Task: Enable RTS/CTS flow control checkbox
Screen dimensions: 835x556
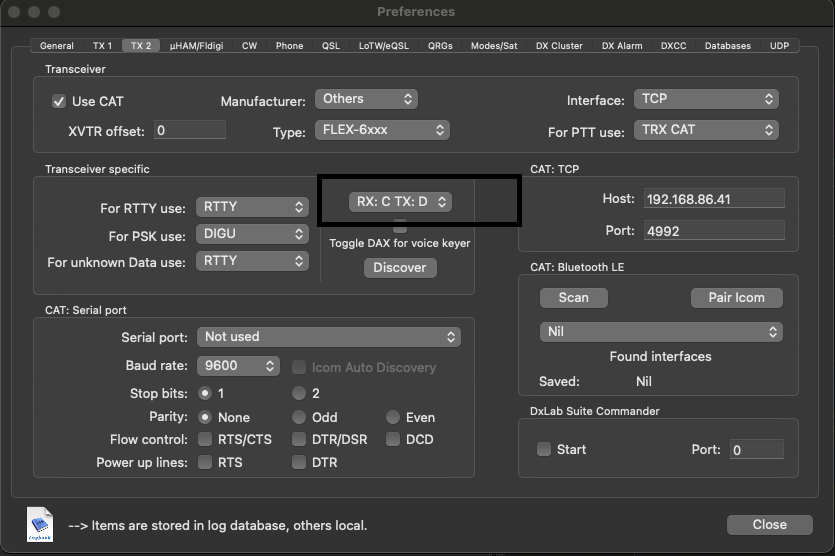Action: (205, 439)
